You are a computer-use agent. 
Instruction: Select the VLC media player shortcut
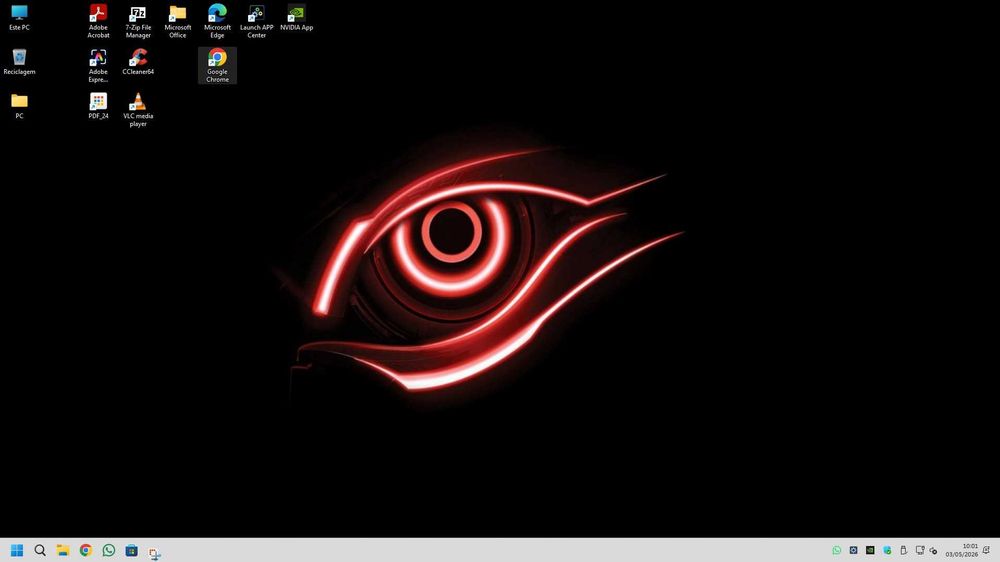(138, 110)
